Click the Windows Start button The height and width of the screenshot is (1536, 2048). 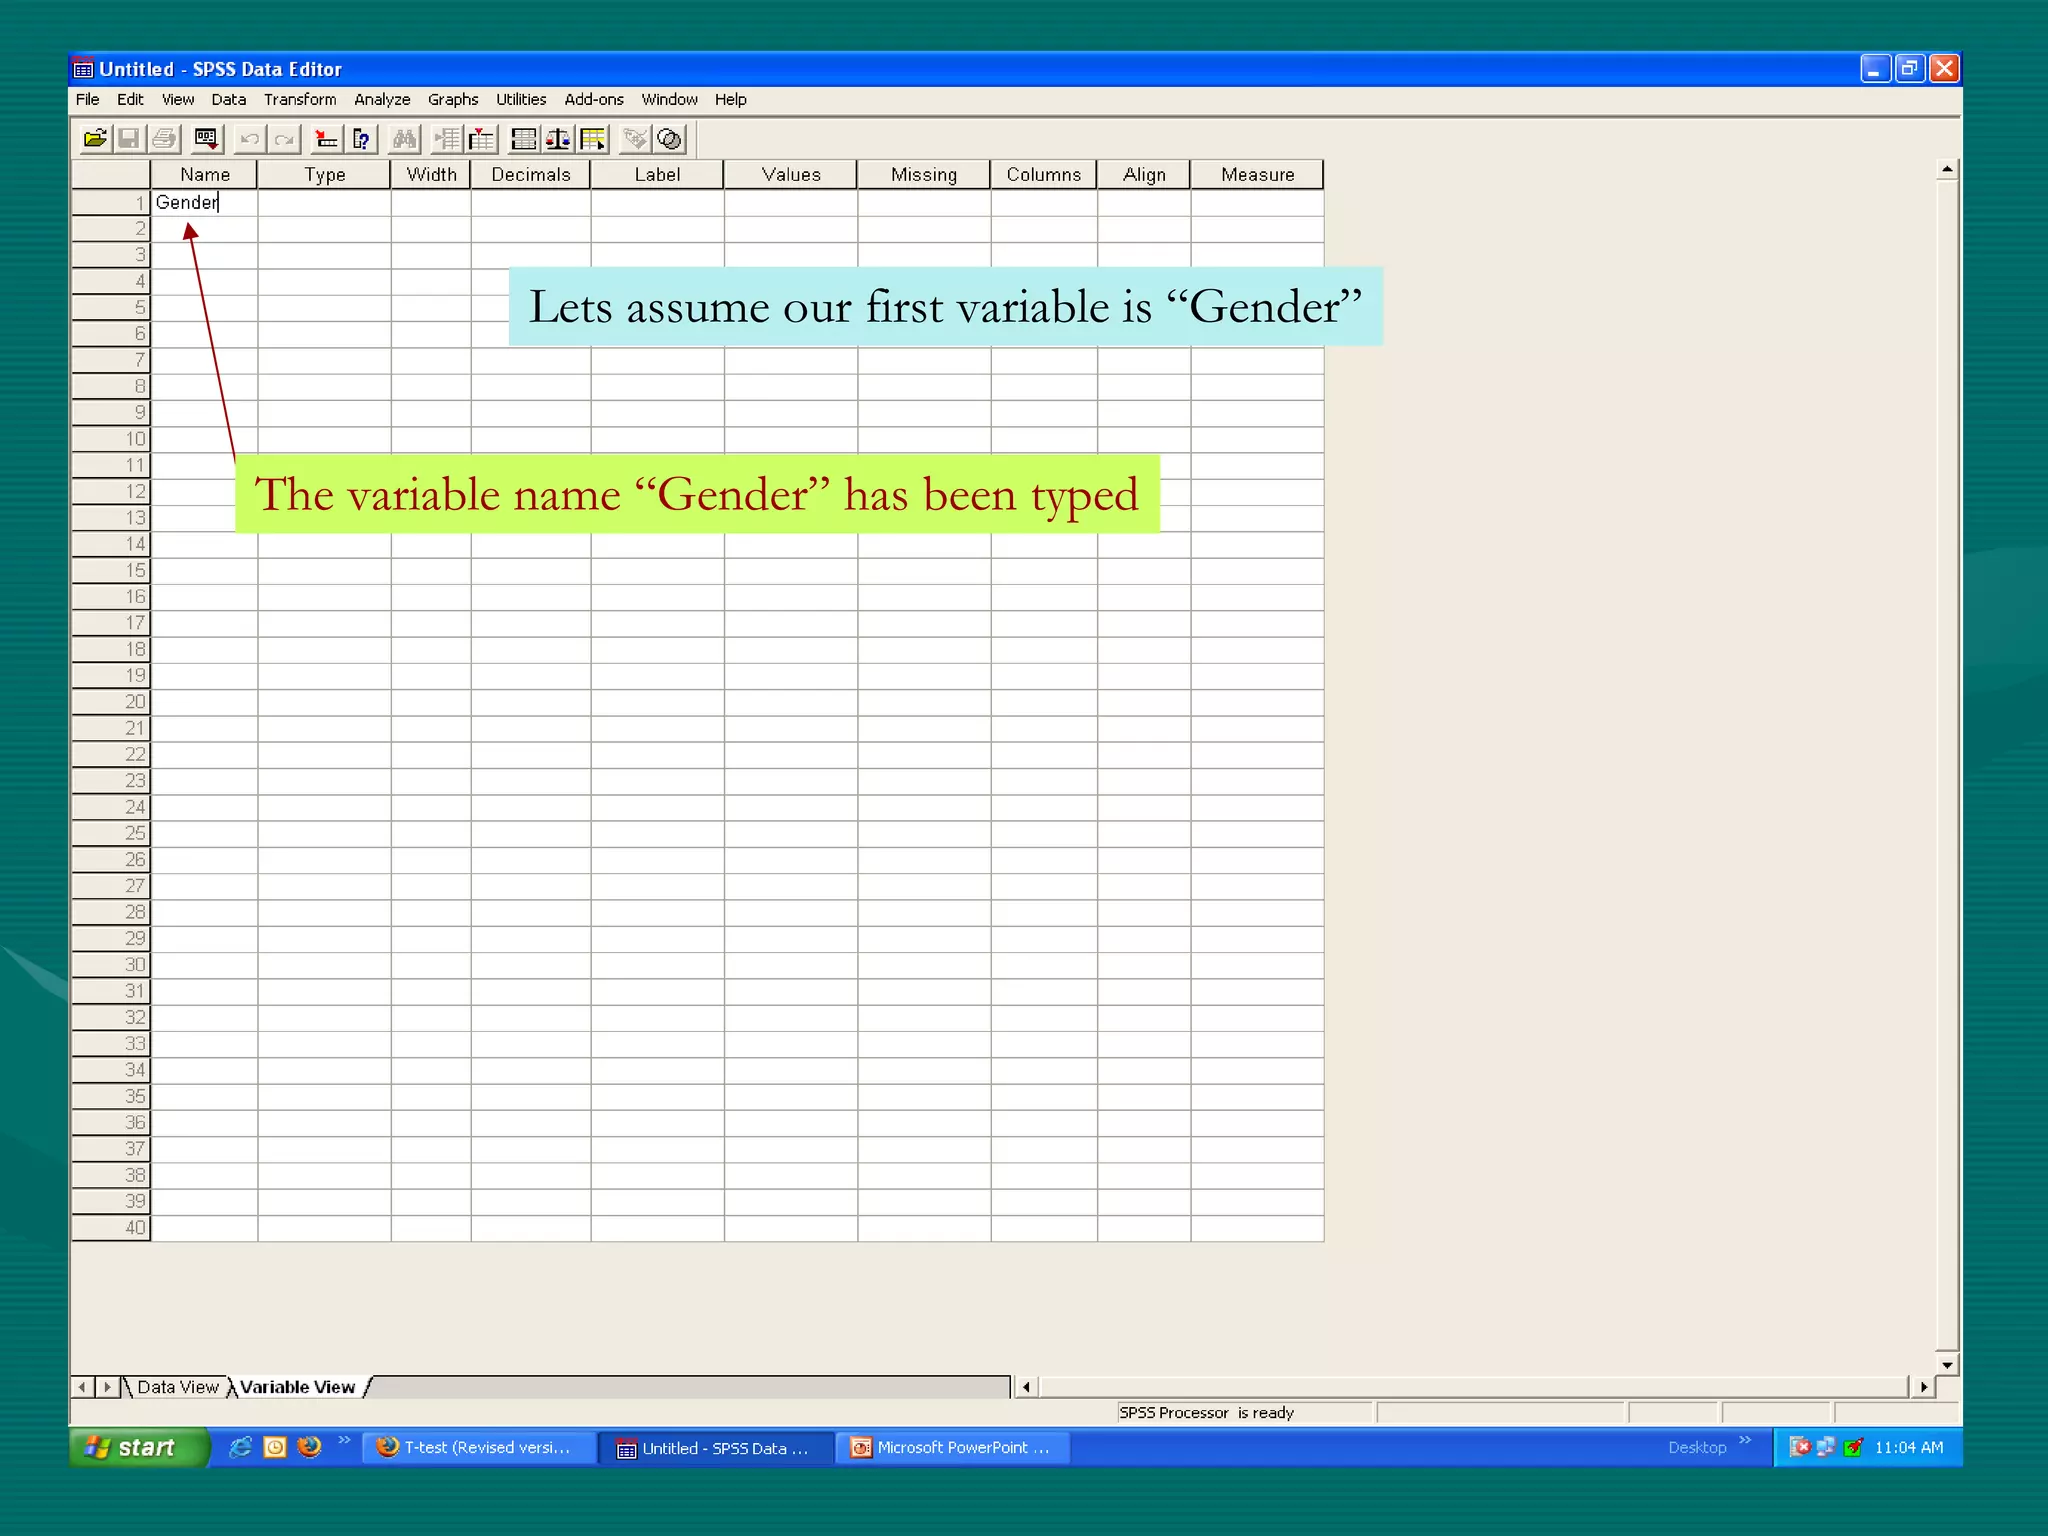pos(139,1447)
